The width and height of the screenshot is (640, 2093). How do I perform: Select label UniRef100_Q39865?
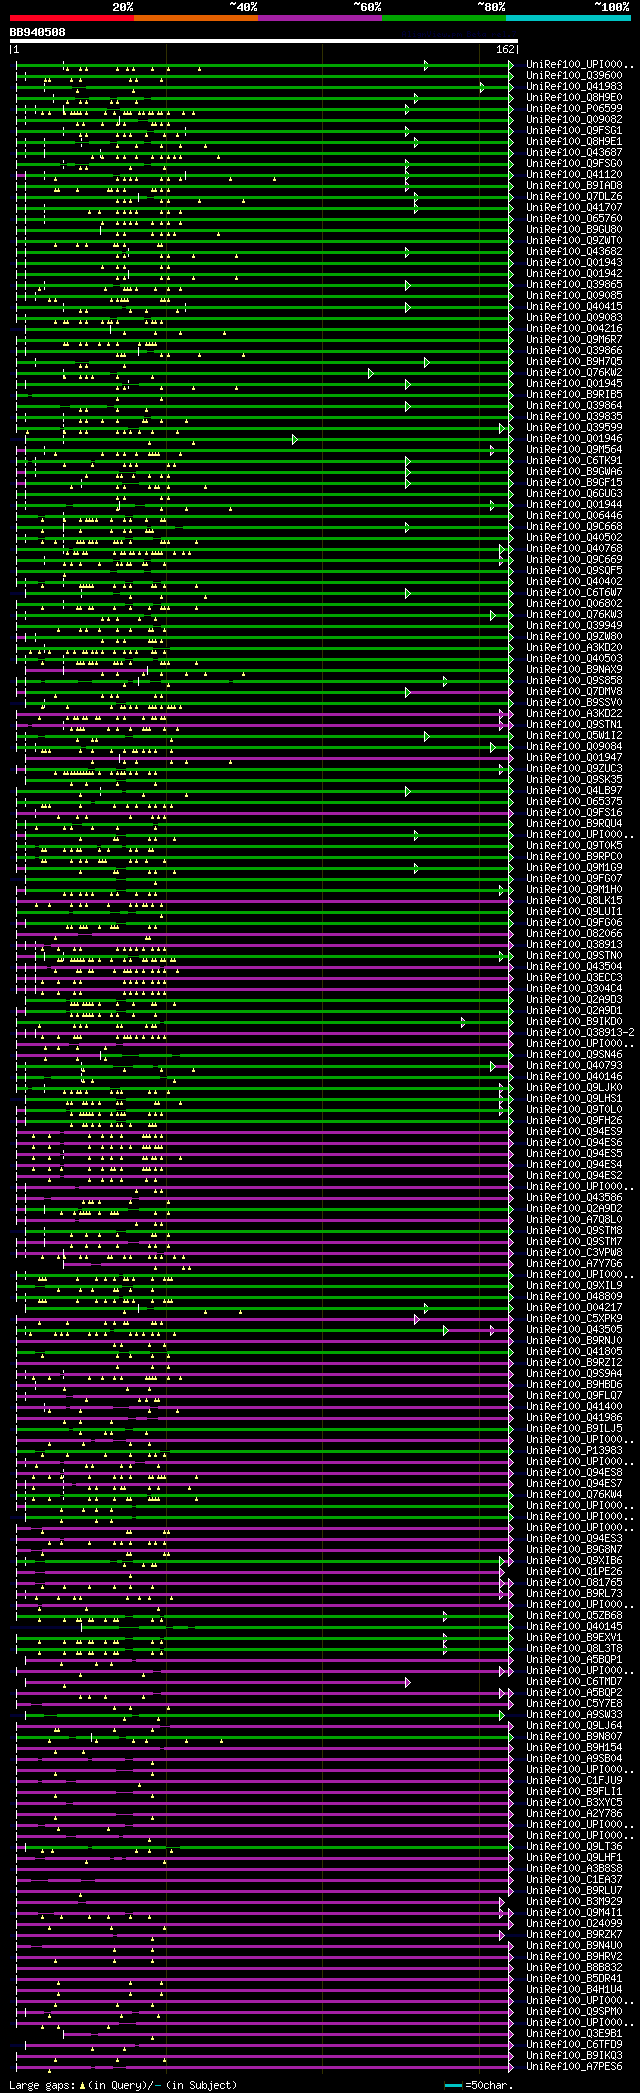click(574, 284)
